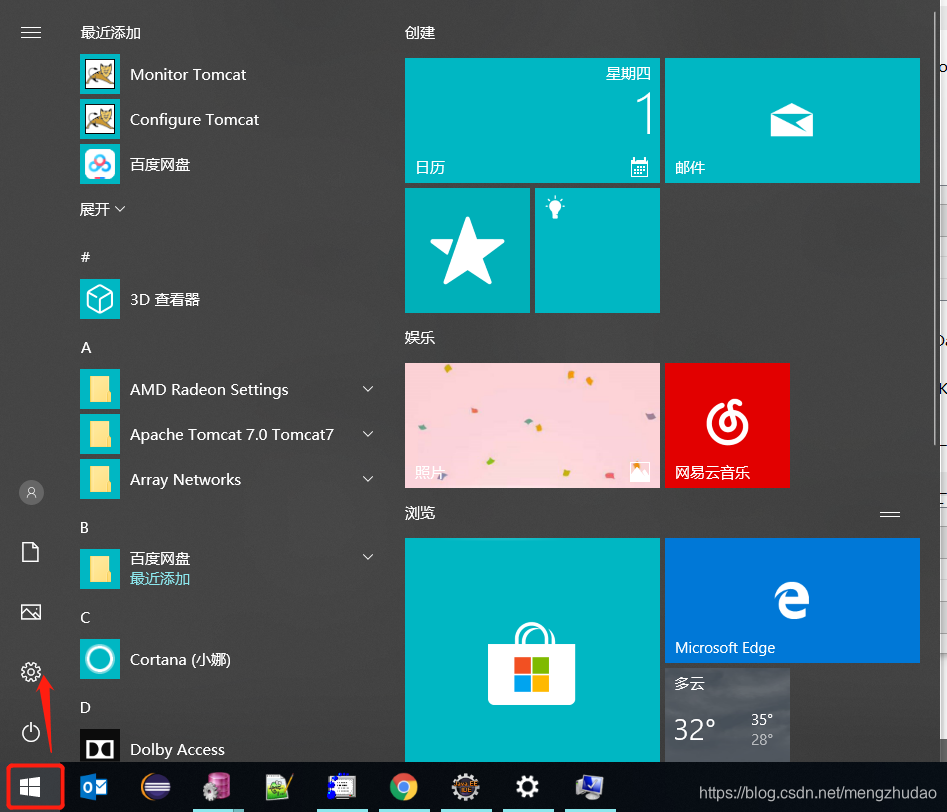Click the 娱乐 group title

coord(420,337)
